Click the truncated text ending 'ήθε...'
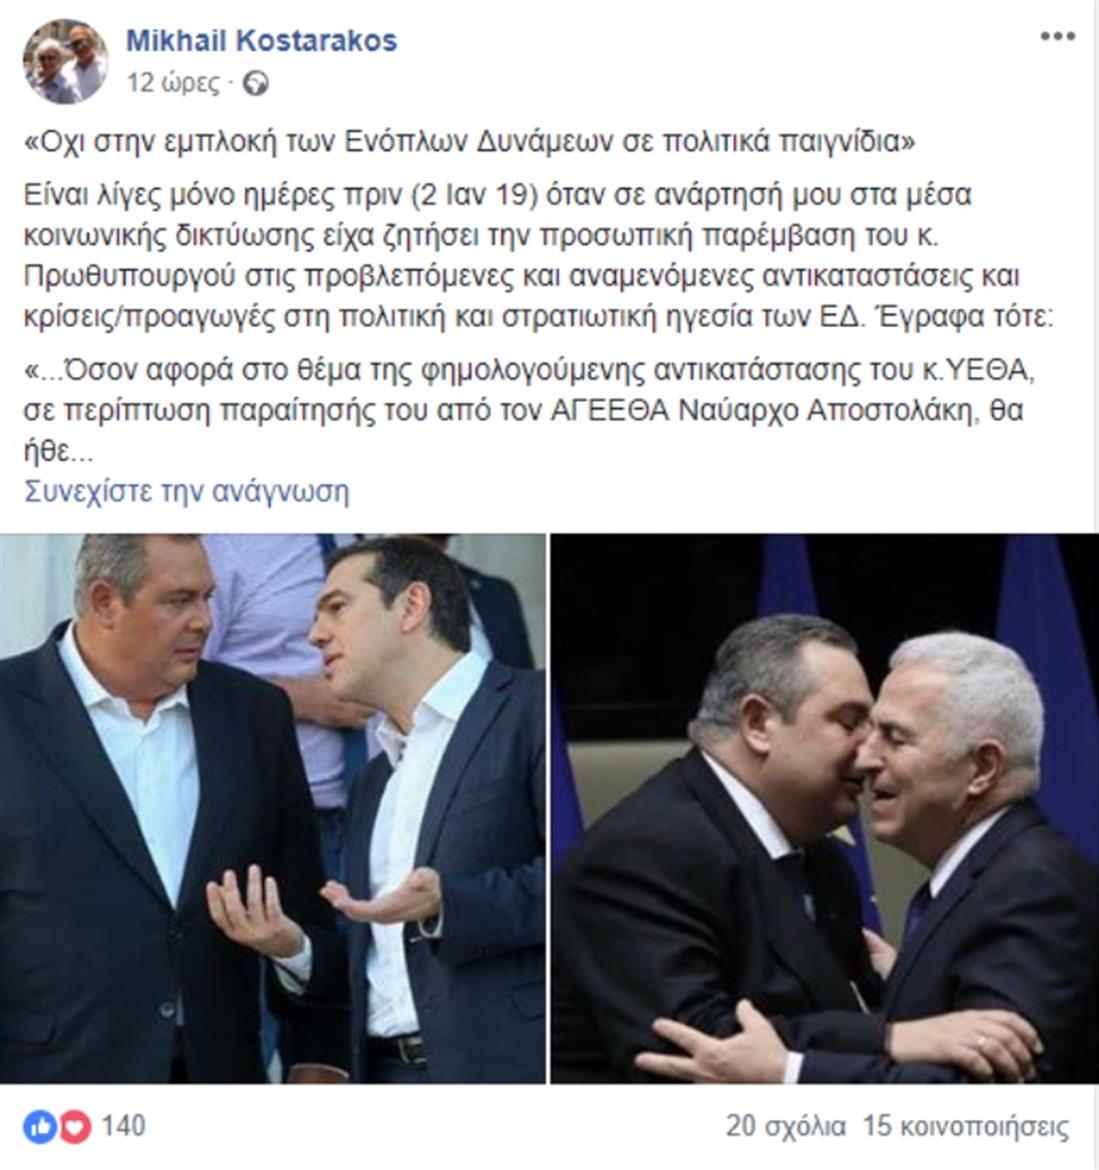 tap(58, 451)
